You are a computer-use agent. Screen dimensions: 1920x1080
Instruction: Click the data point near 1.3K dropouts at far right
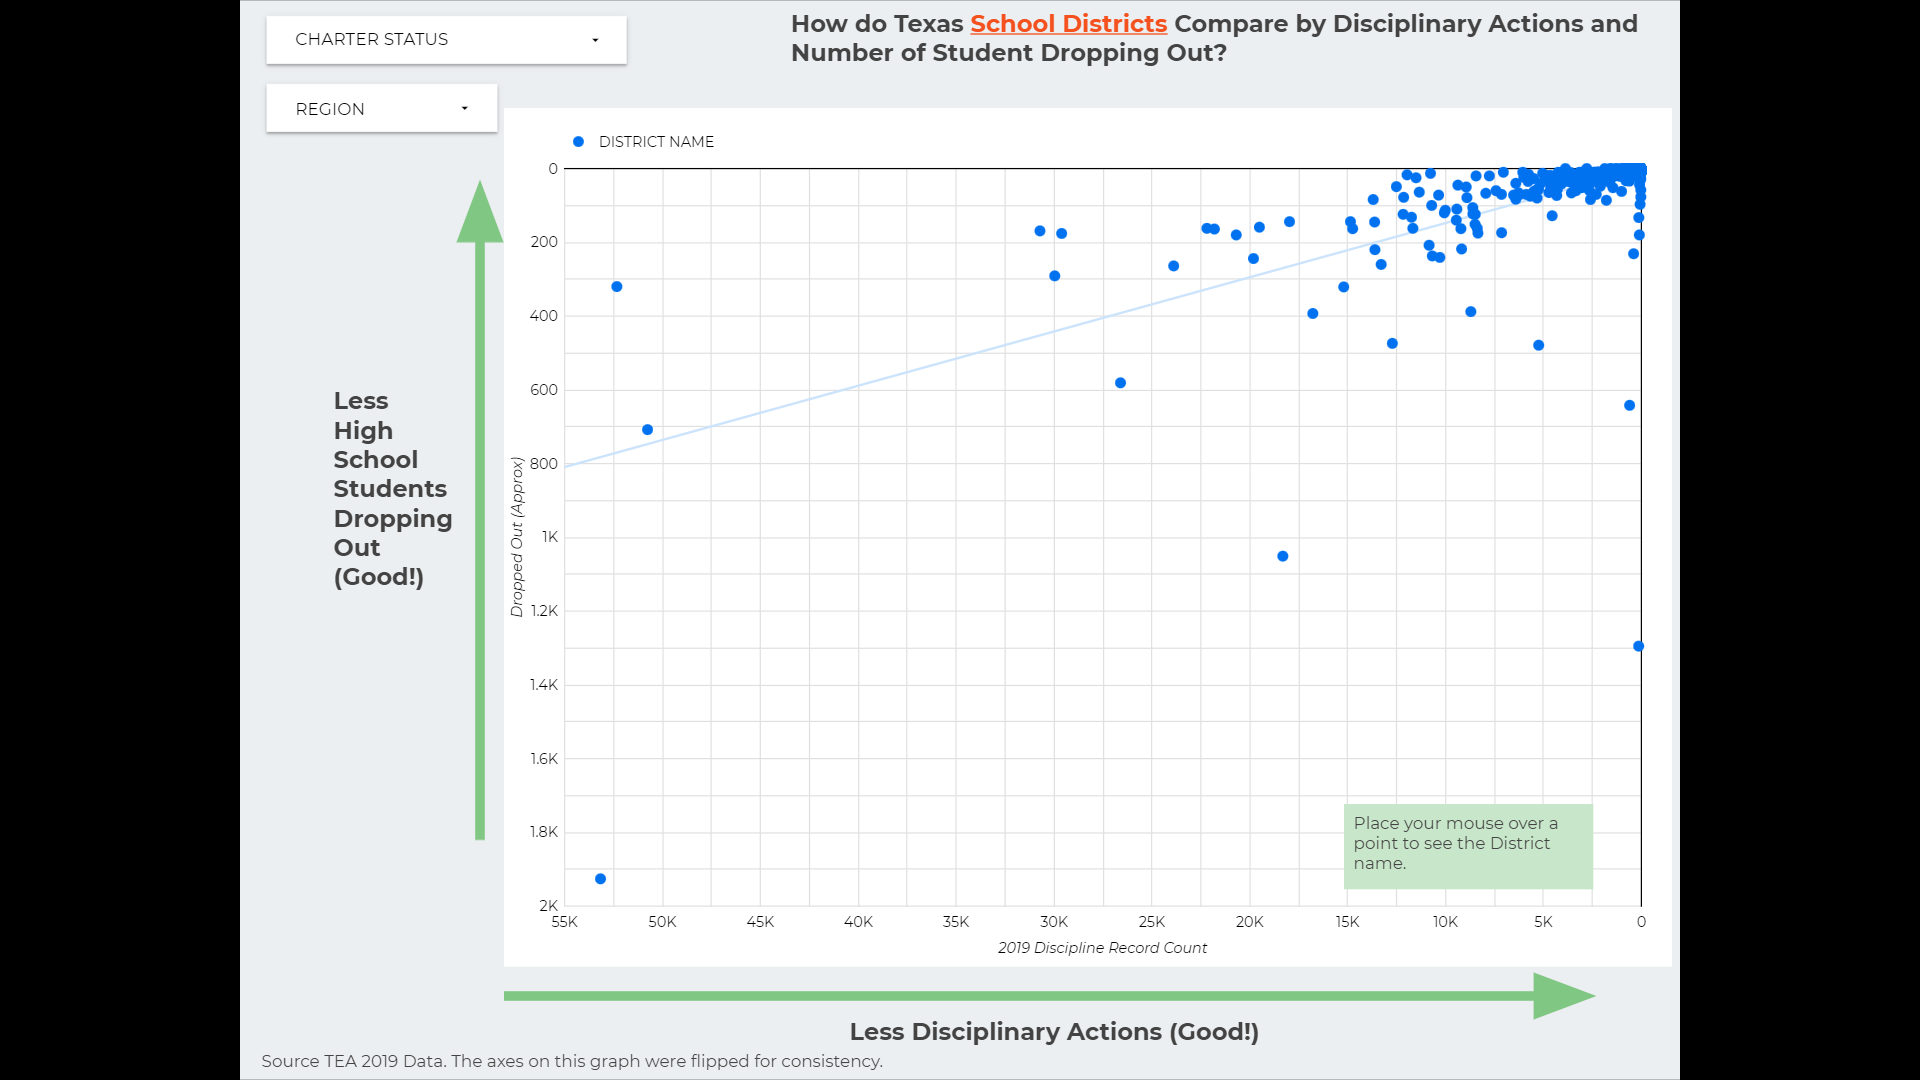(1638, 646)
